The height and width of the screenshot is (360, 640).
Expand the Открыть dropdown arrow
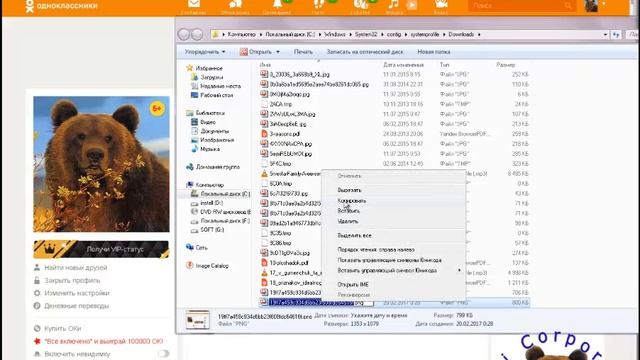(278, 52)
